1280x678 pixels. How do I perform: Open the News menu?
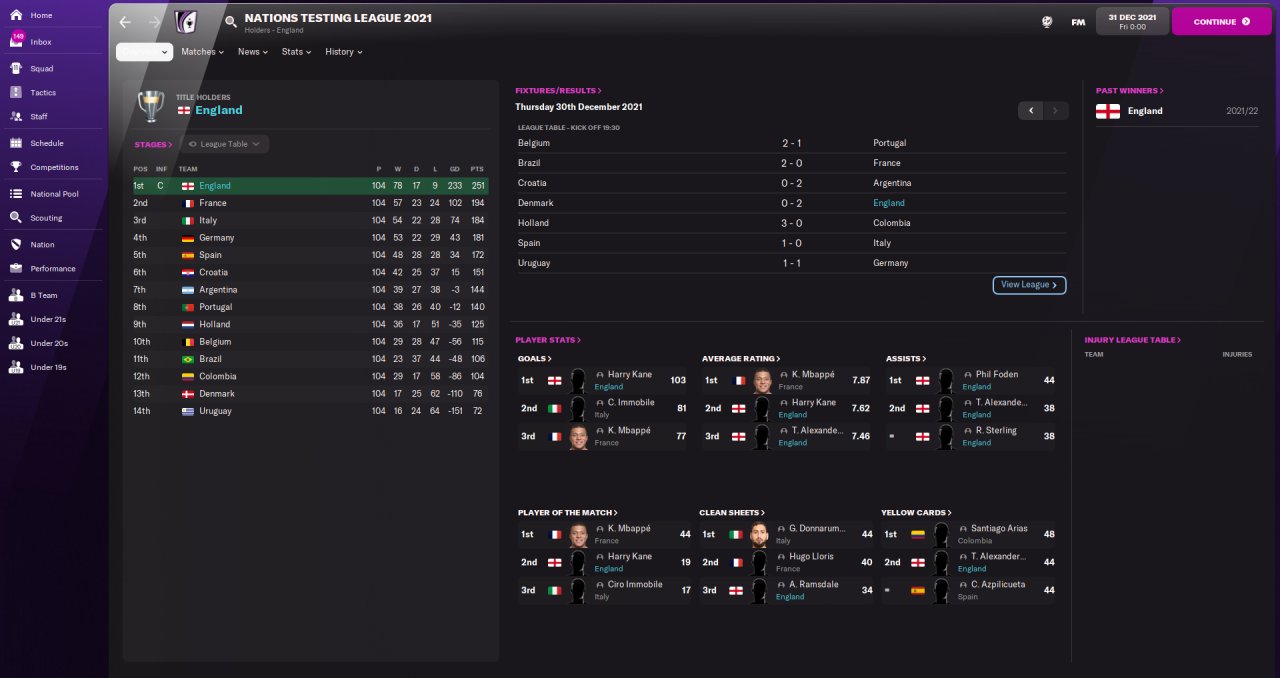click(x=253, y=52)
